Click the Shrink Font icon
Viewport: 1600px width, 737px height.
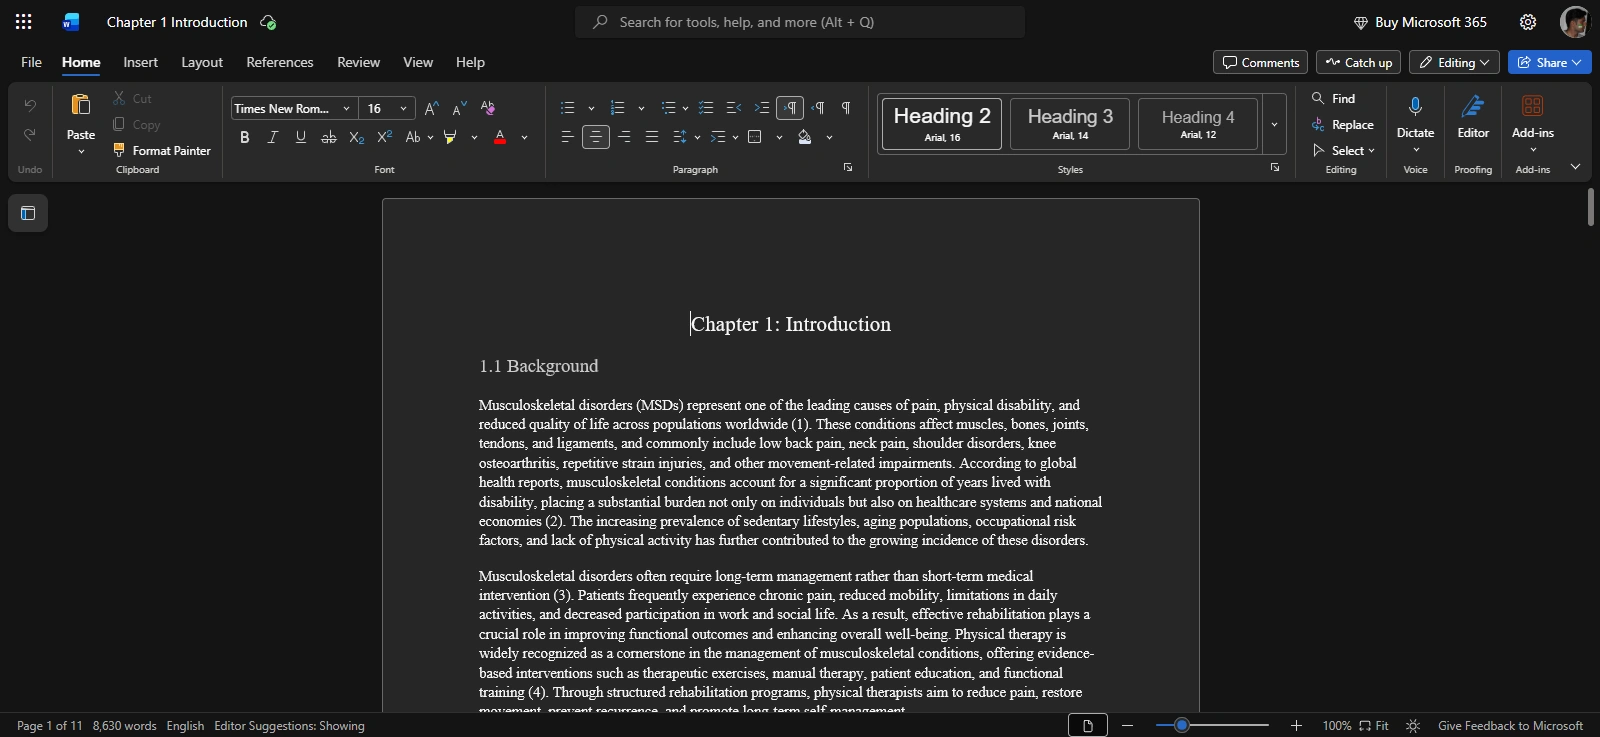click(459, 108)
